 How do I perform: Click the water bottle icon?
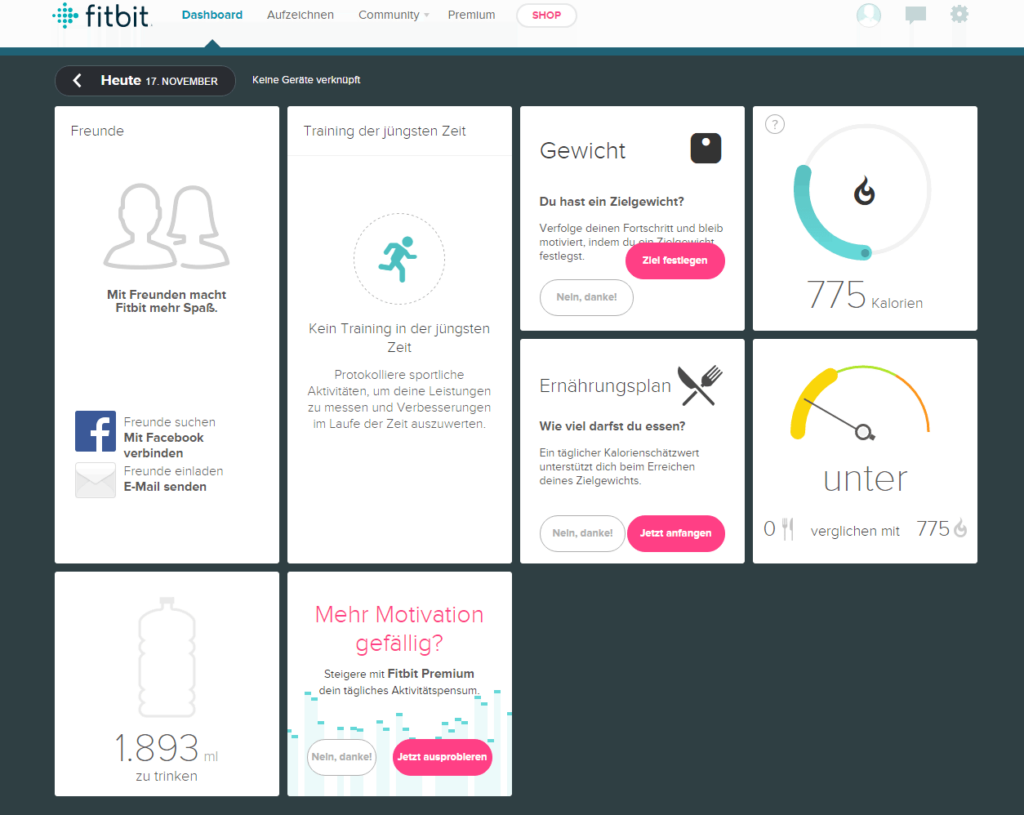pyautogui.click(x=167, y=657)
